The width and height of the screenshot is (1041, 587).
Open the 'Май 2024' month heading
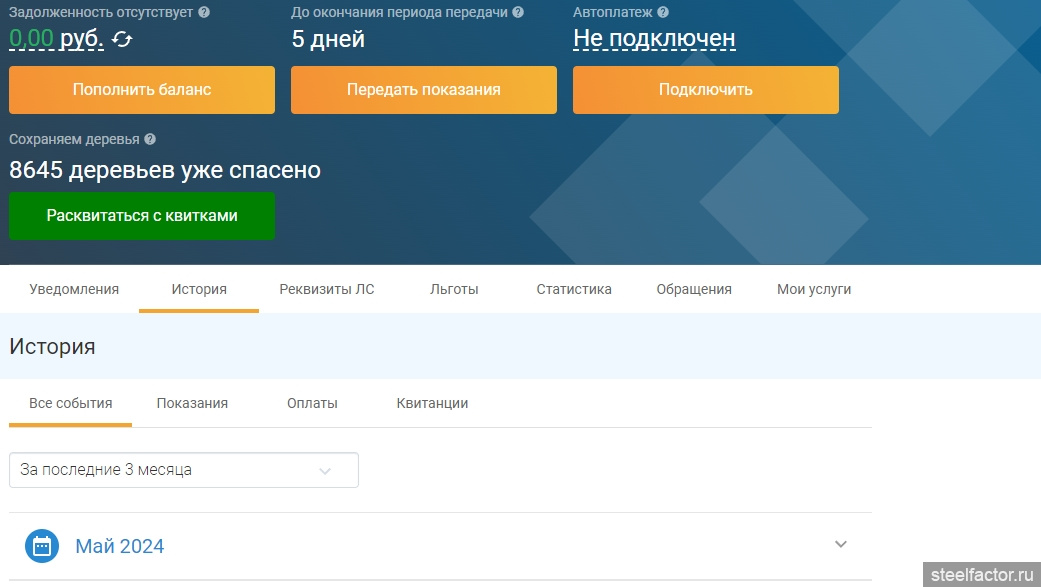120,546
